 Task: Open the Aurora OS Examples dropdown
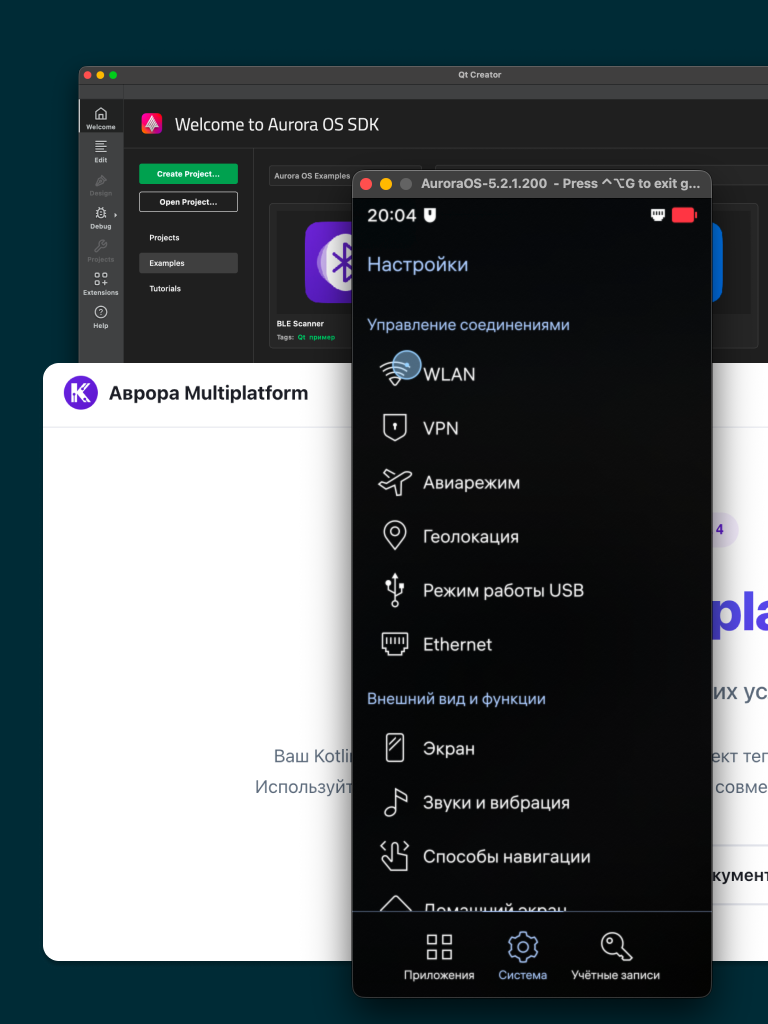311,176
